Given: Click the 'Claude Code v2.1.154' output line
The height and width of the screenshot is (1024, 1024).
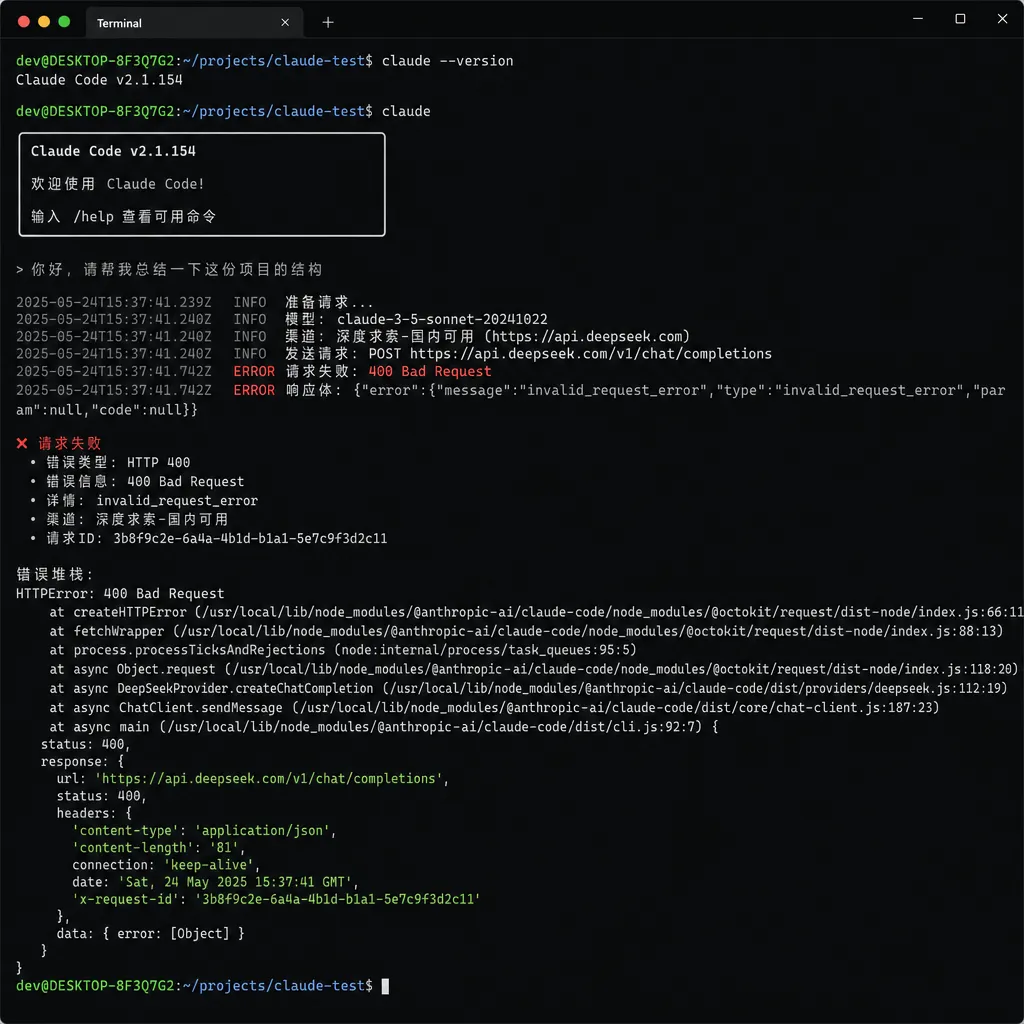Looking at the screenshot, I should (x=99, y=80).
